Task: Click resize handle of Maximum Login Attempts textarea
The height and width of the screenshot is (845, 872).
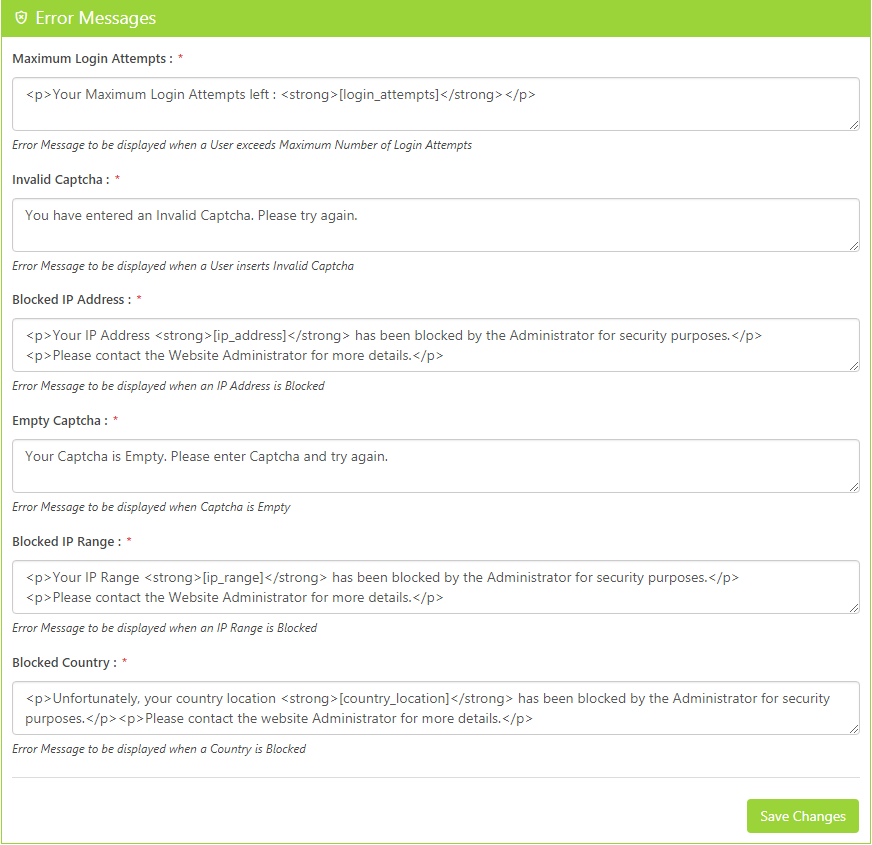Action: coord(854,125)
